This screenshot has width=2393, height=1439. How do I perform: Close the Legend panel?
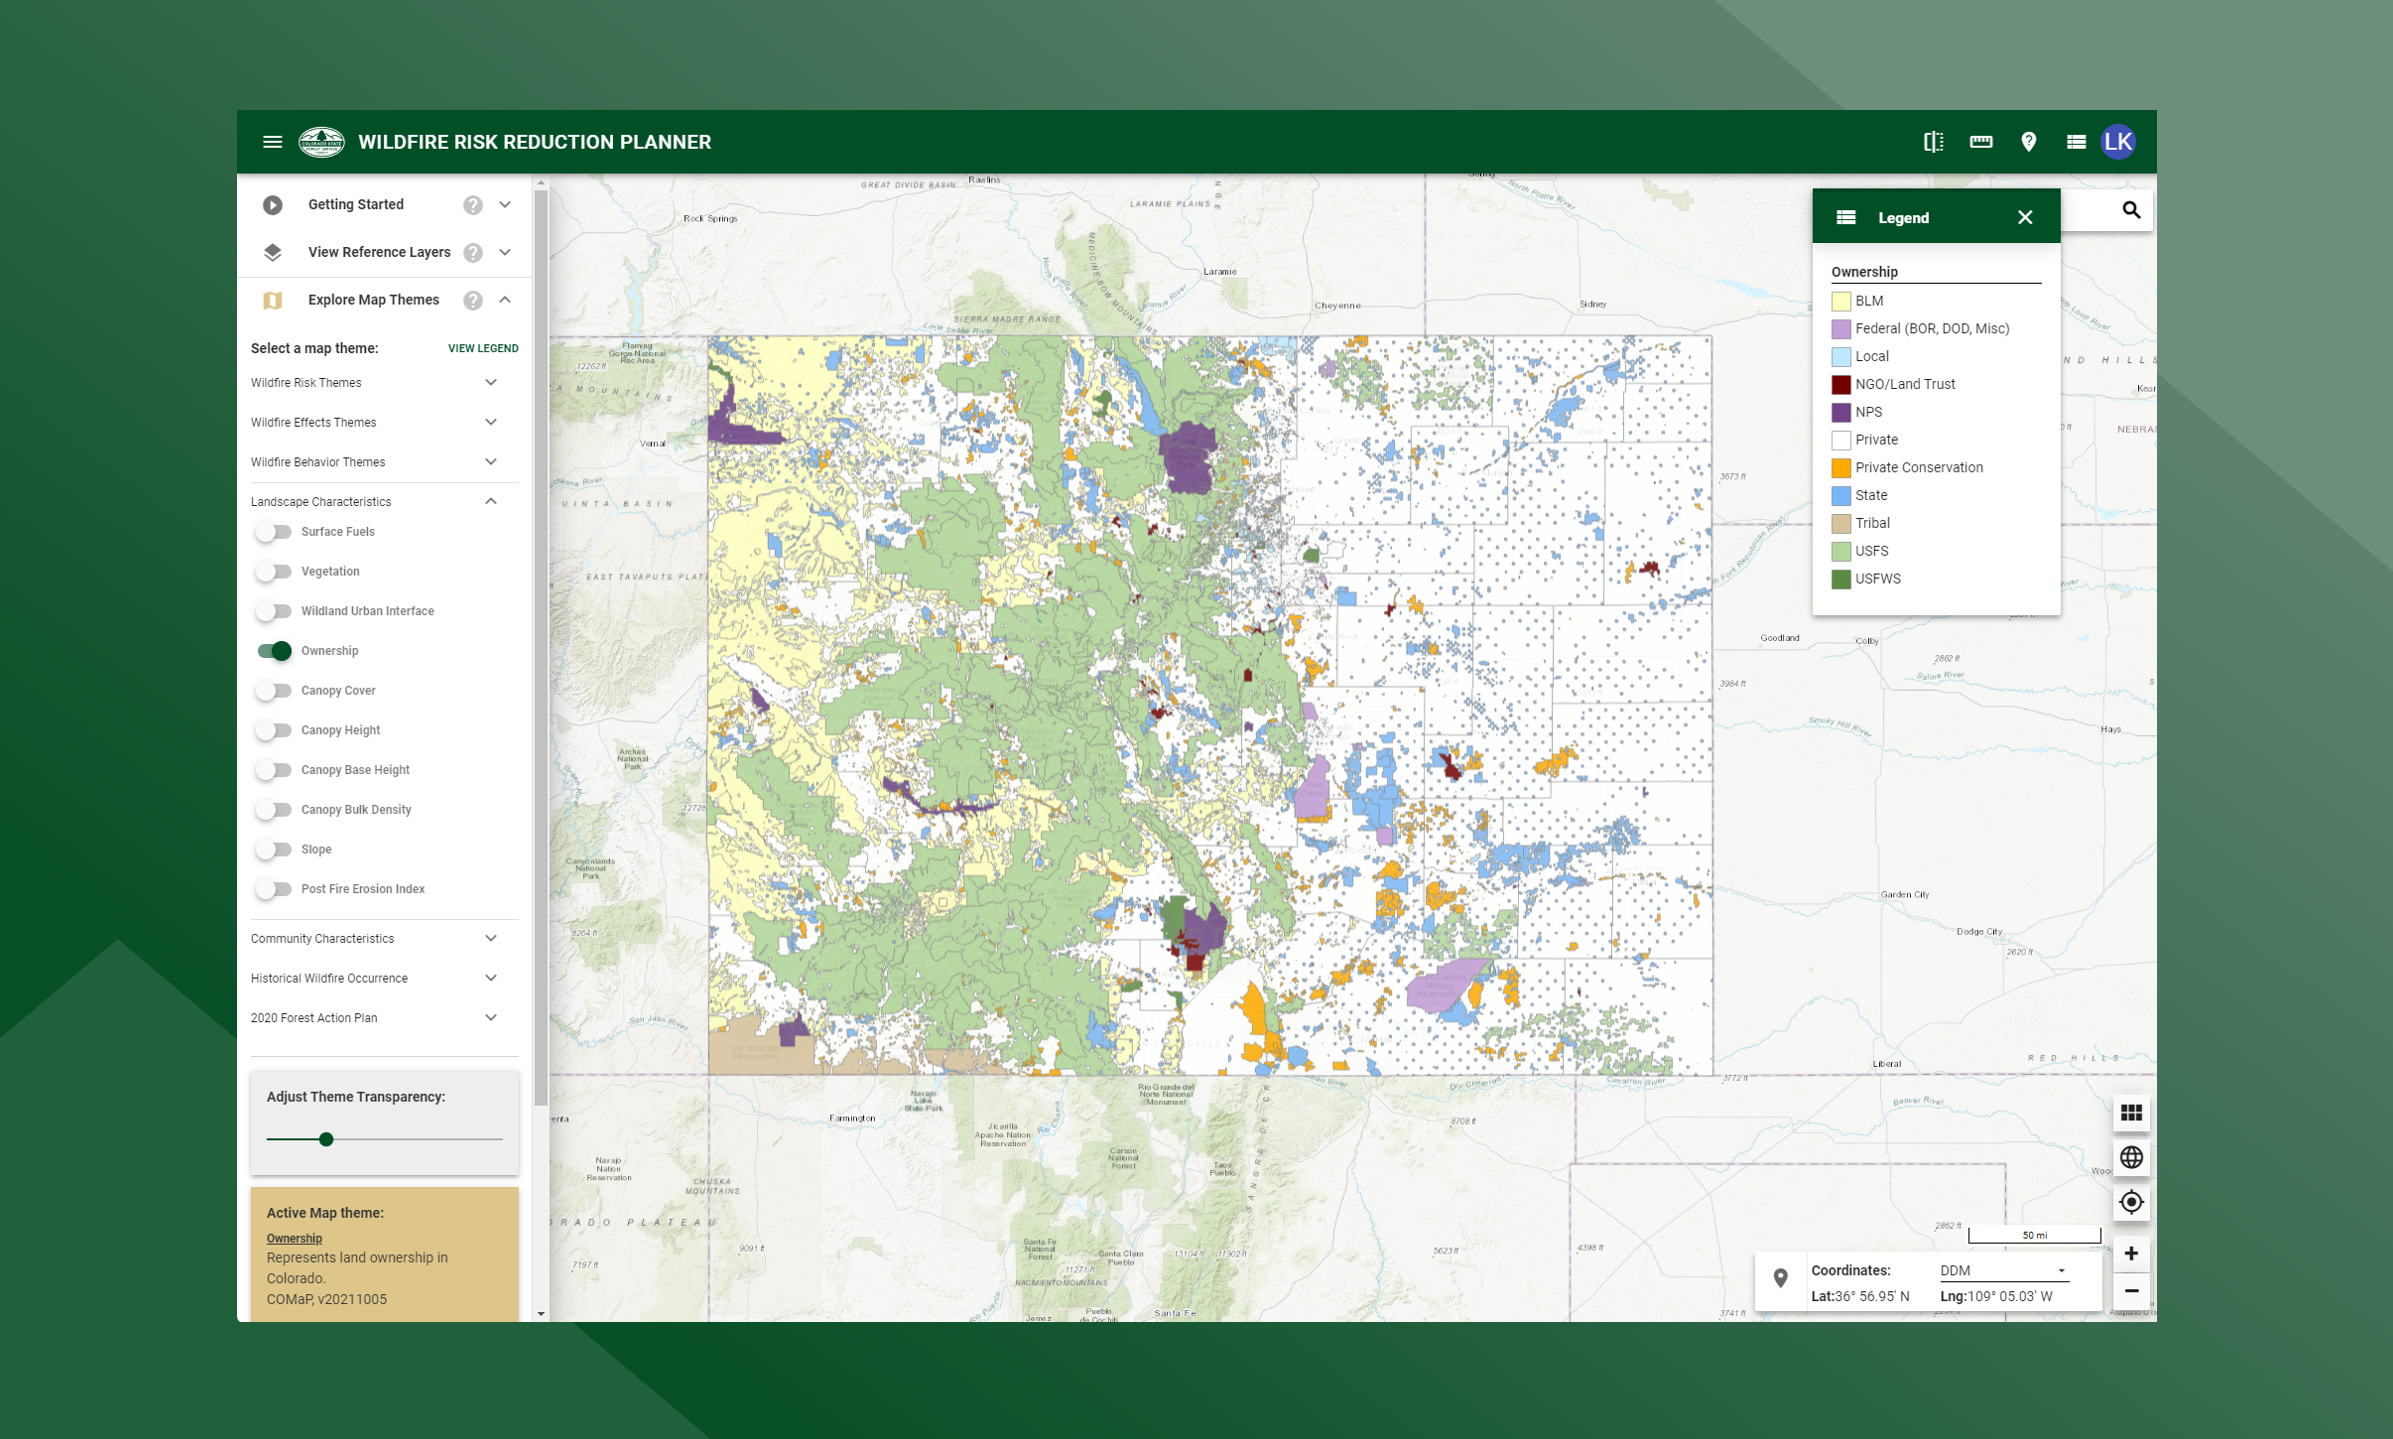[2025, 217]
